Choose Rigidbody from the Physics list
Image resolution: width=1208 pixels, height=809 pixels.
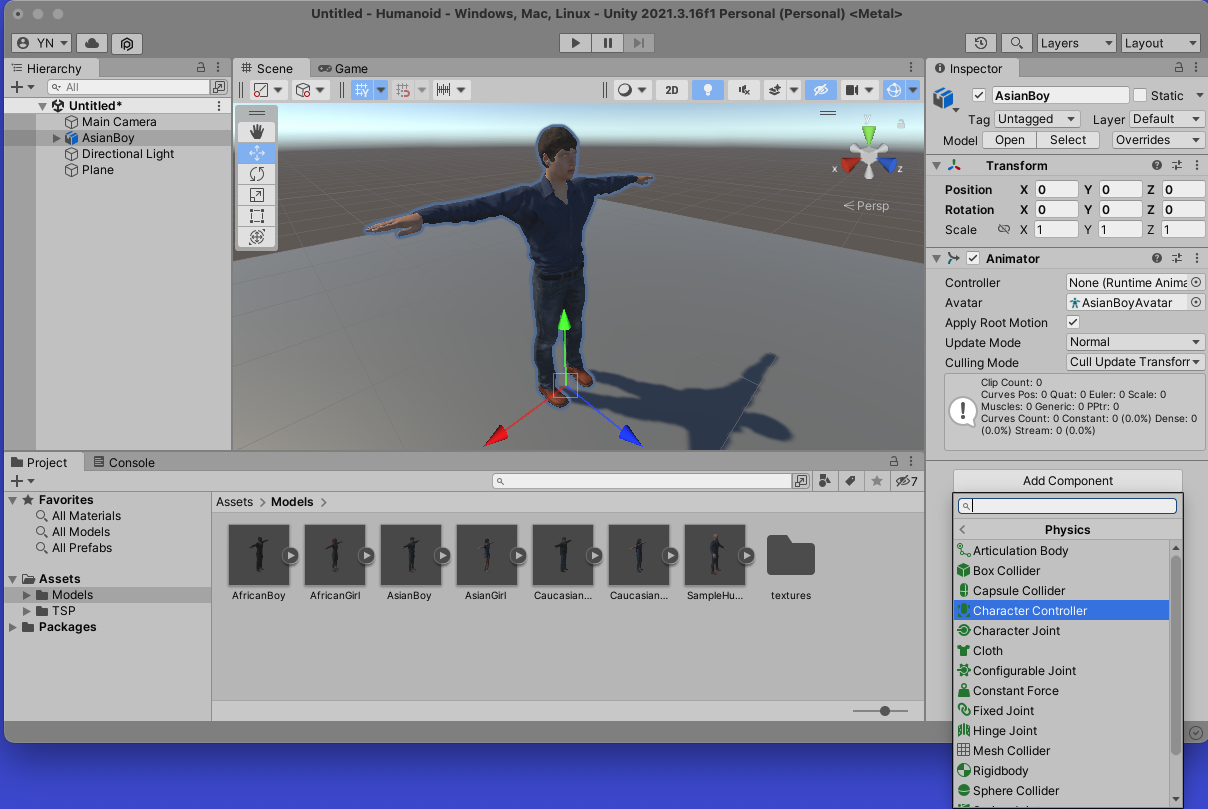1000,771
